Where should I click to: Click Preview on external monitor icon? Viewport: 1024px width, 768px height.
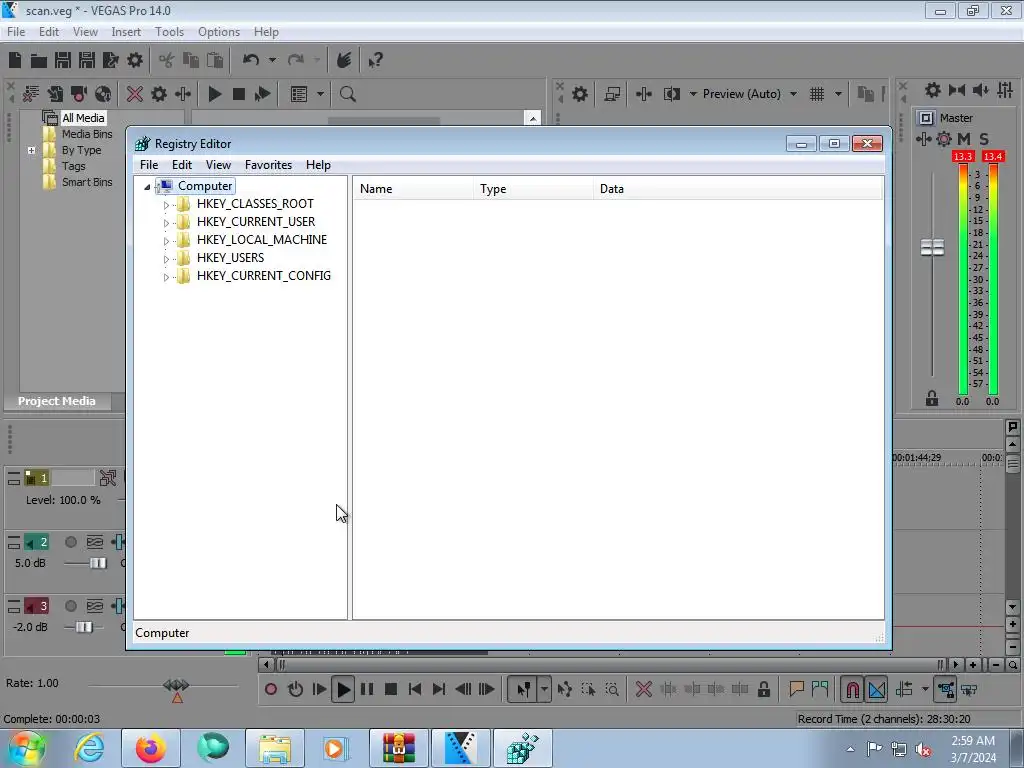click(x=613, y=94)
